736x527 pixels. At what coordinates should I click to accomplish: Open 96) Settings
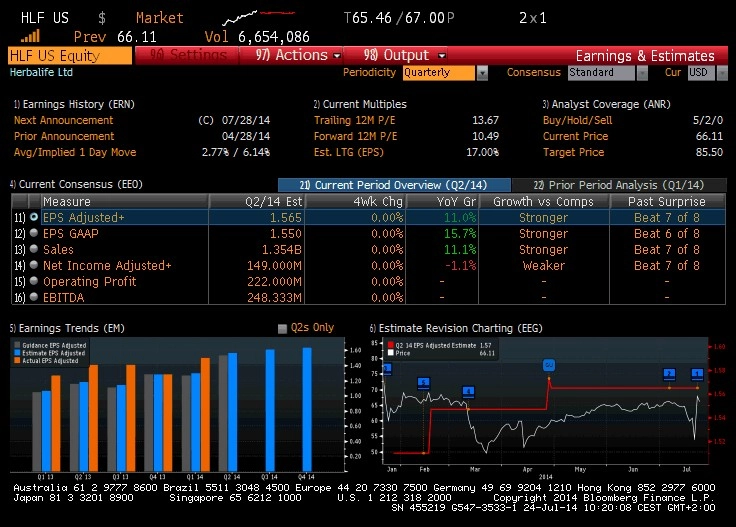coord(188,55)
